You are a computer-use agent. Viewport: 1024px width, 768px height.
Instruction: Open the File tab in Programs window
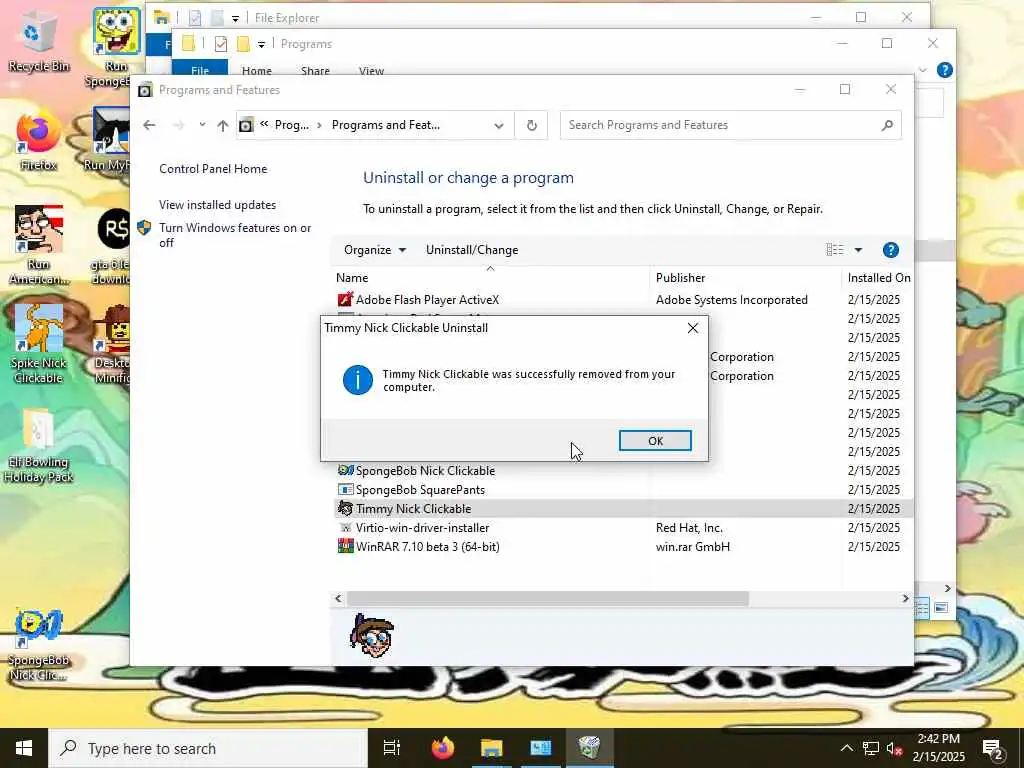pos(200,70)
